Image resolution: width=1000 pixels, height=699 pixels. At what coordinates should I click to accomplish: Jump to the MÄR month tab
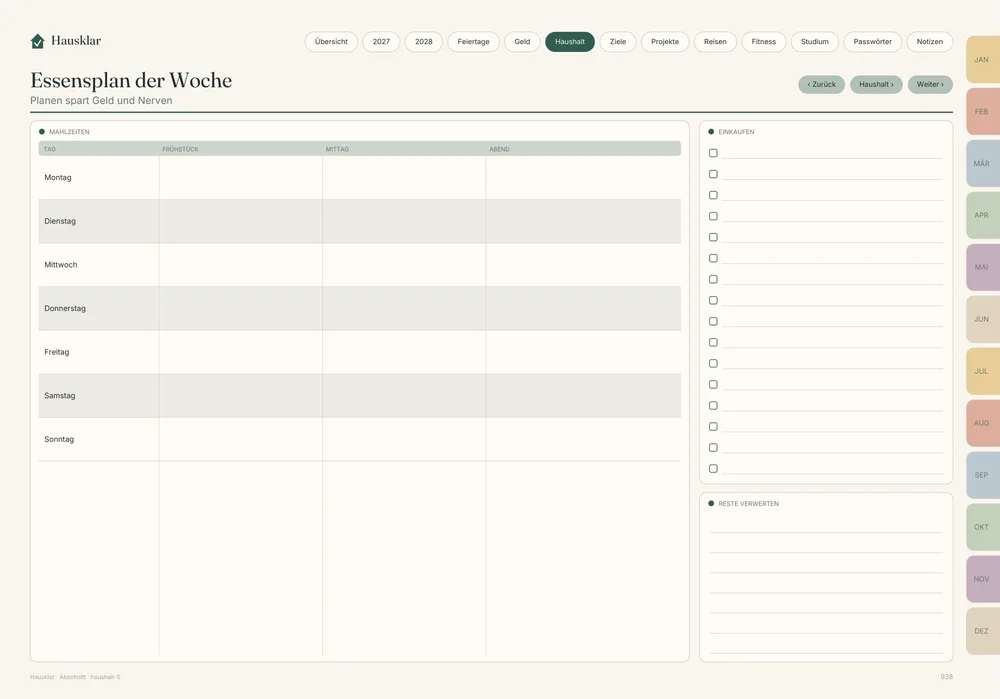click(x=983, y=164)
